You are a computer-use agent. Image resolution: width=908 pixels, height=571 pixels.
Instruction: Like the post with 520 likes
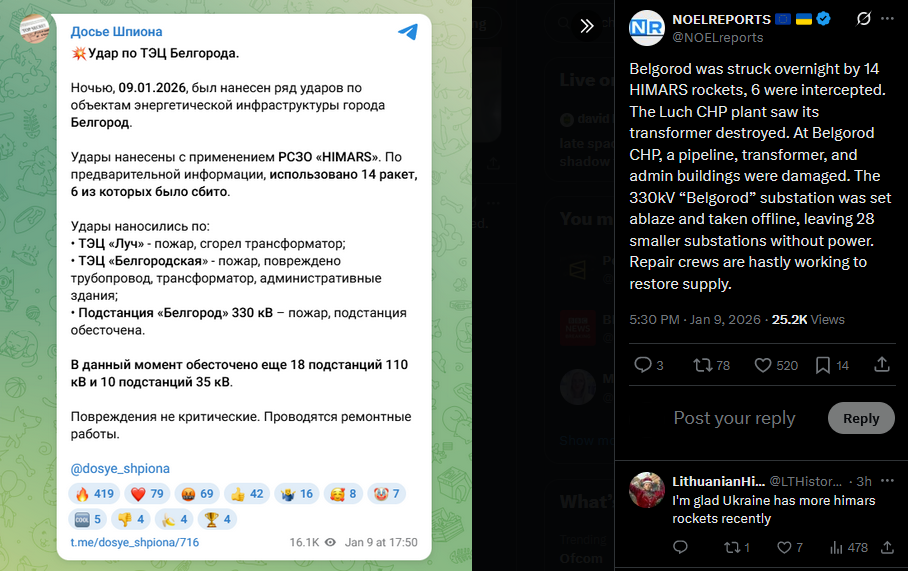(776, 365)
